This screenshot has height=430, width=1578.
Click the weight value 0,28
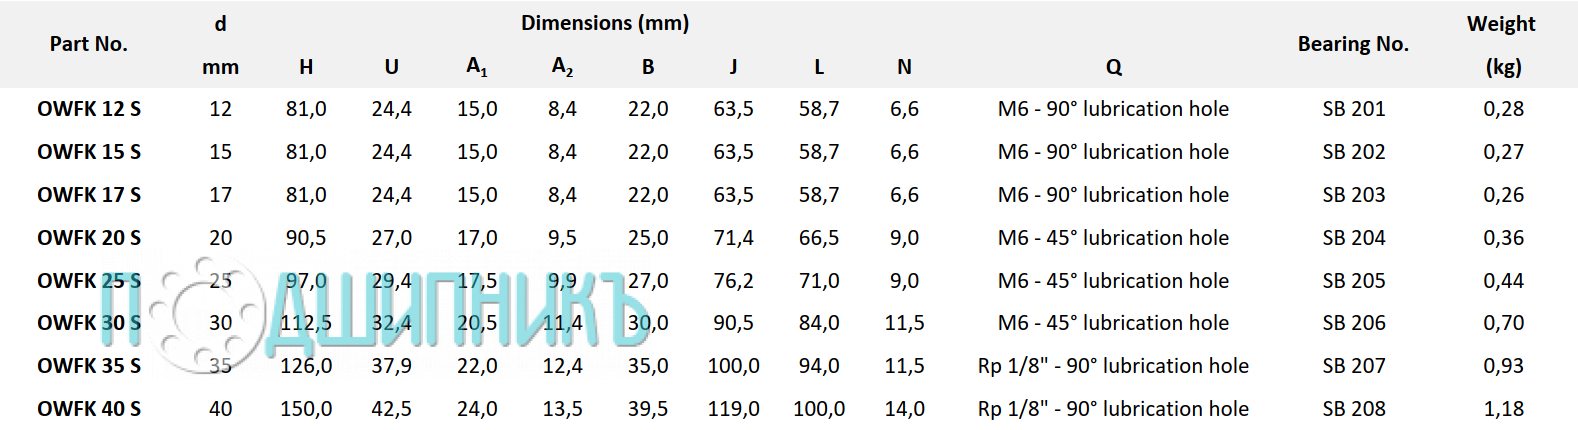[1504, 109]
